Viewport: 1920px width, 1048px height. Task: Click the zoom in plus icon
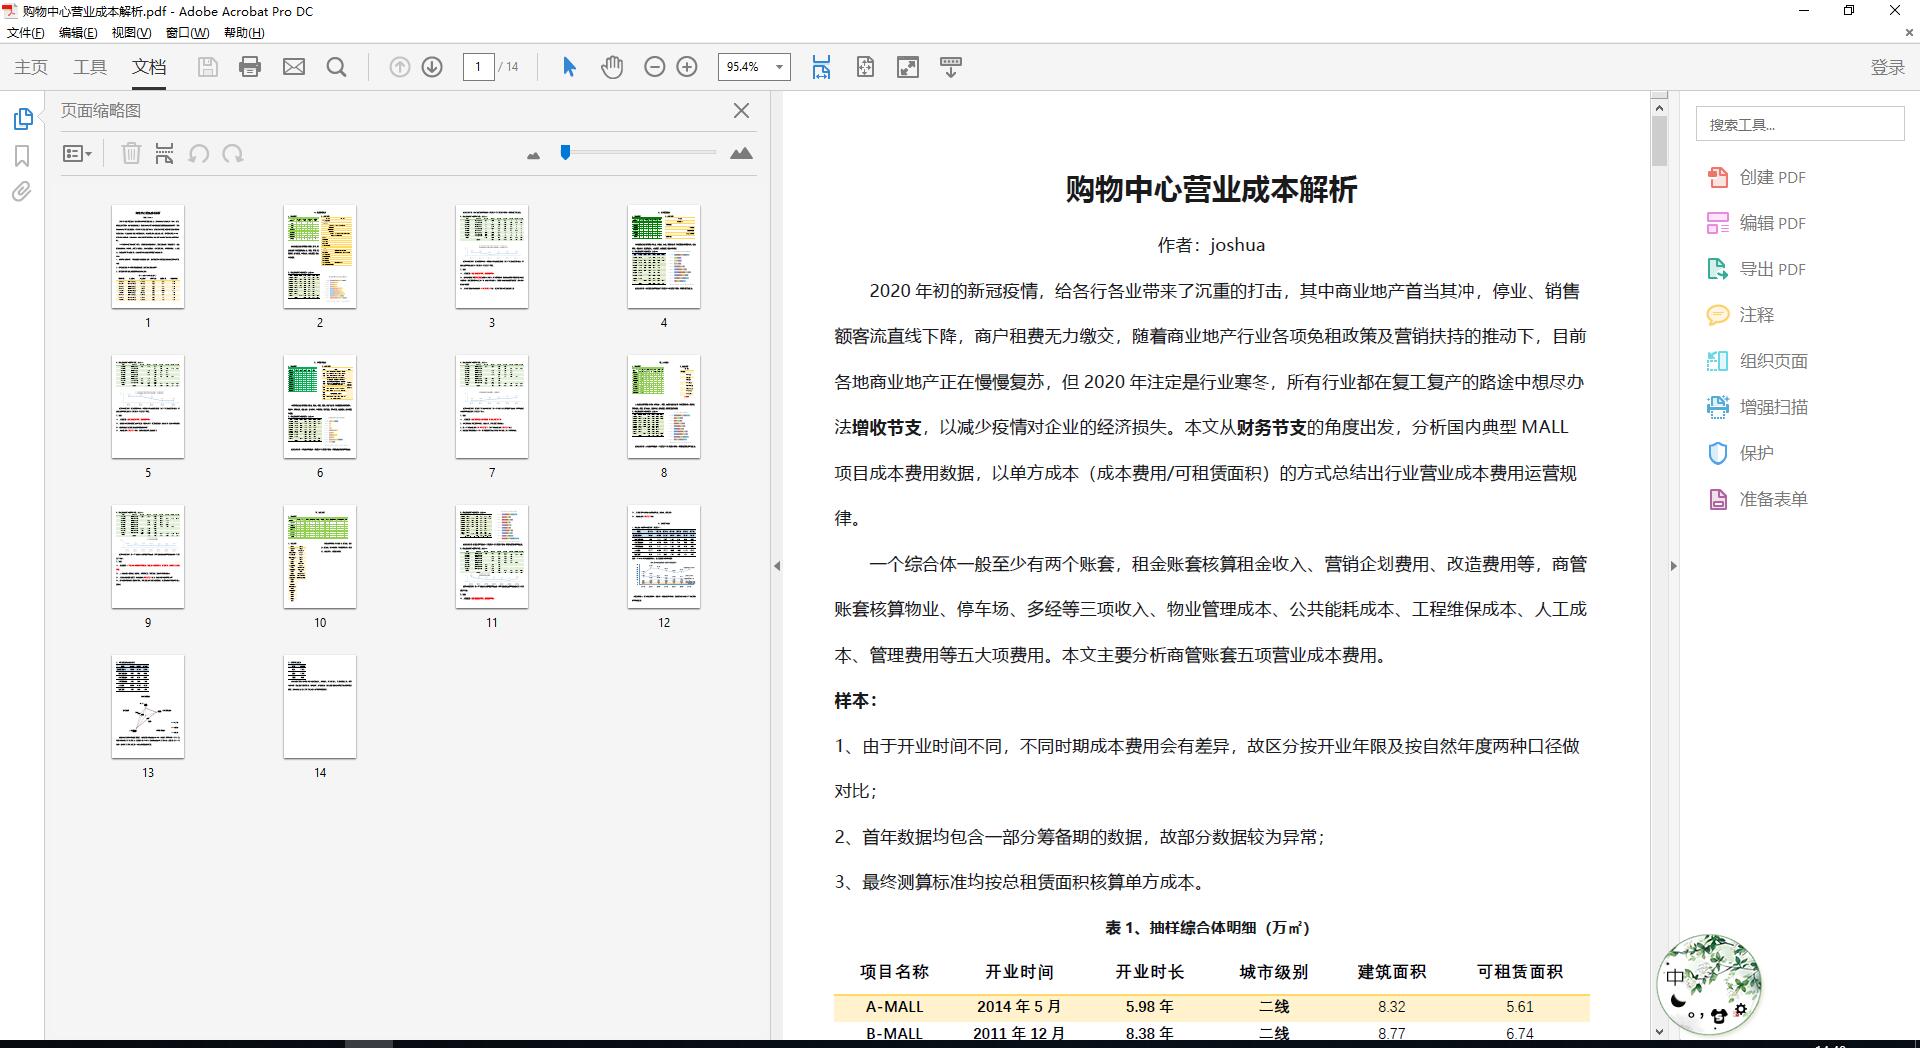click(x=687, y=67)
